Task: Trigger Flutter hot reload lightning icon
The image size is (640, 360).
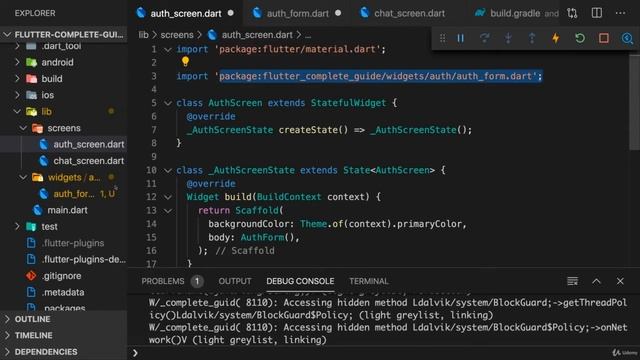Action: pos(556,38)
